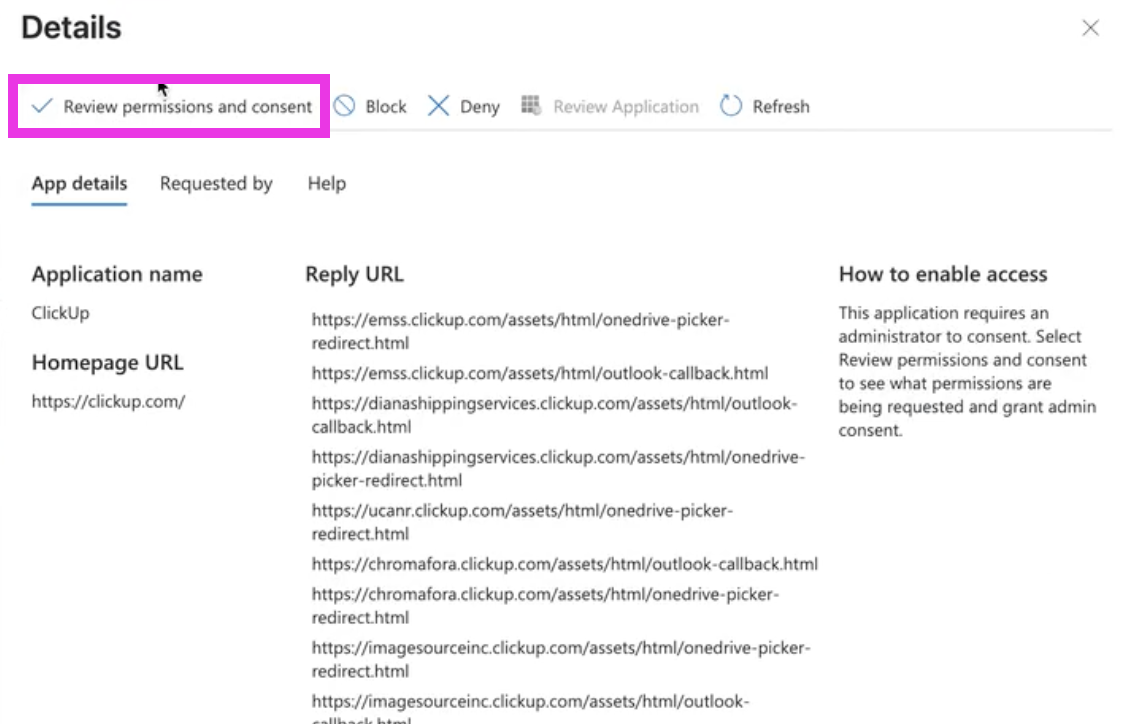Open the Help tab
Image resolution: width=1132 pixels, height=724 pixels.
326,184
